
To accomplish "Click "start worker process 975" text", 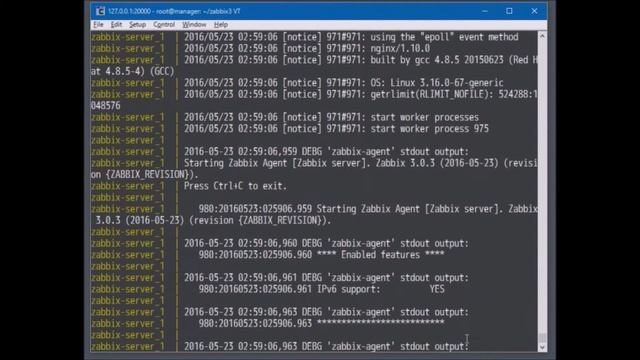I will point(429,129).
